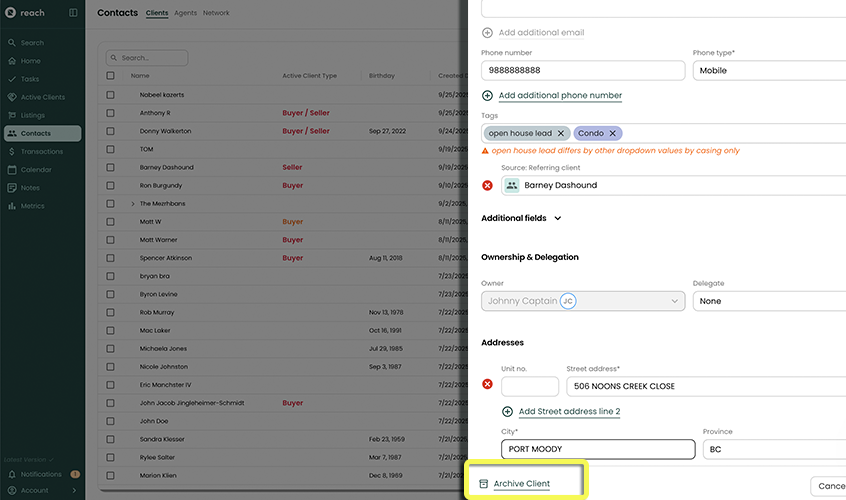Image resolution: width=846 pixels, height=500 pixels.
Task: Delete the Barney Dashound referring source
Action: click(488, 185)
